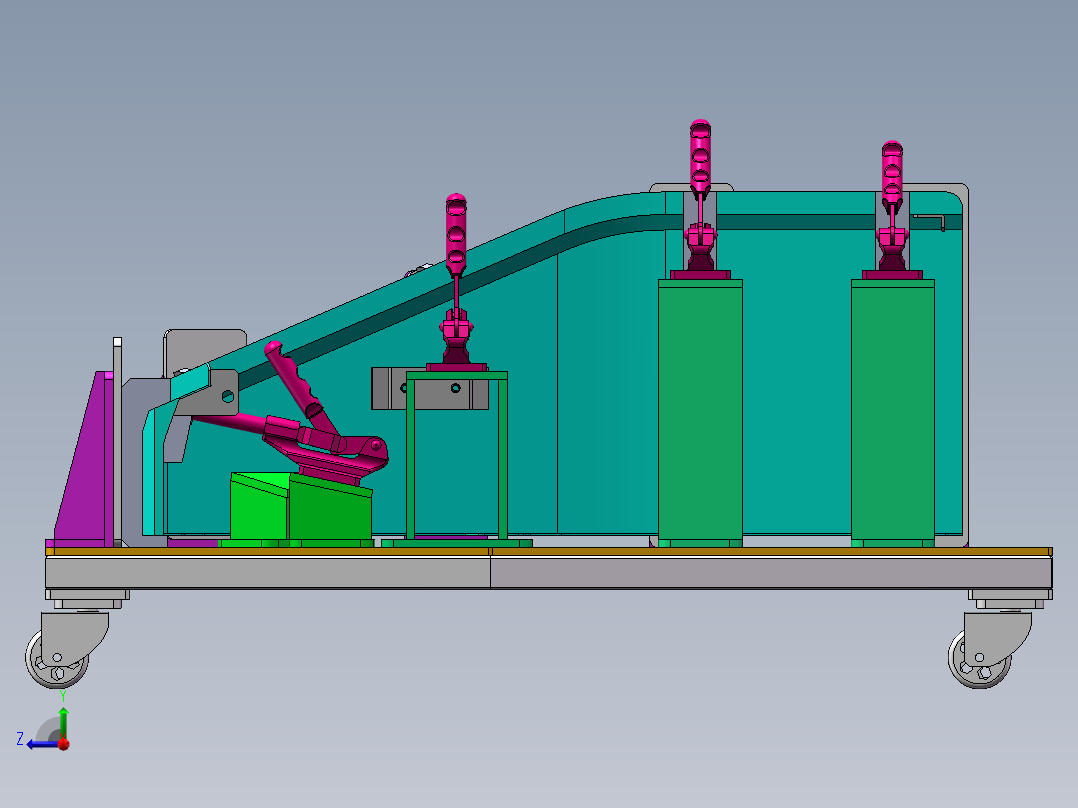Select the pink clamp handle above the green frame stand
This screenshot has height=808, width=1078.
tap(456, 234)
